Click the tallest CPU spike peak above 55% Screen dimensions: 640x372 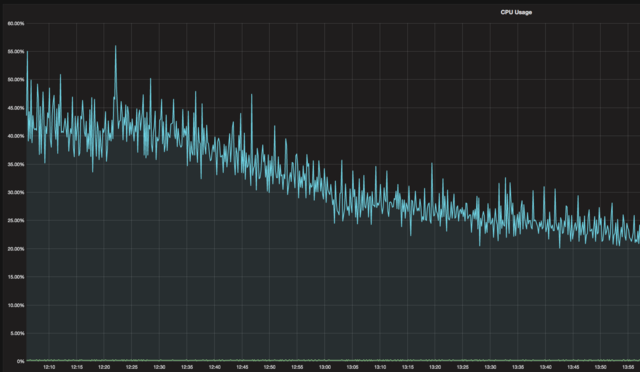pos(116,46)
